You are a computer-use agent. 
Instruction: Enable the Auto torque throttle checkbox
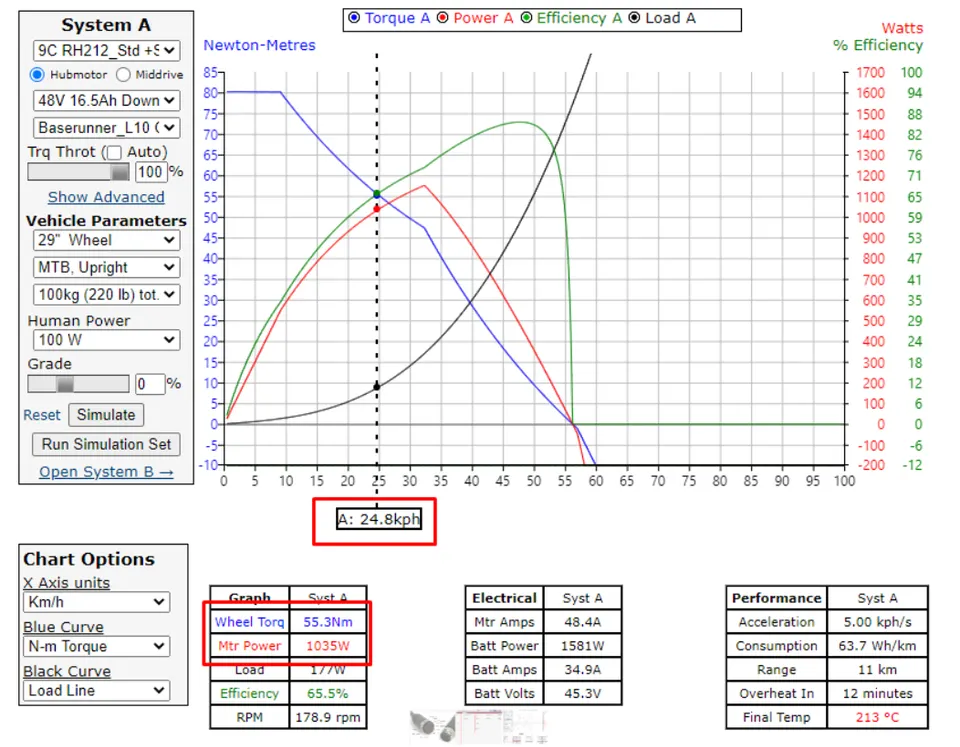(x=114, y=152)
